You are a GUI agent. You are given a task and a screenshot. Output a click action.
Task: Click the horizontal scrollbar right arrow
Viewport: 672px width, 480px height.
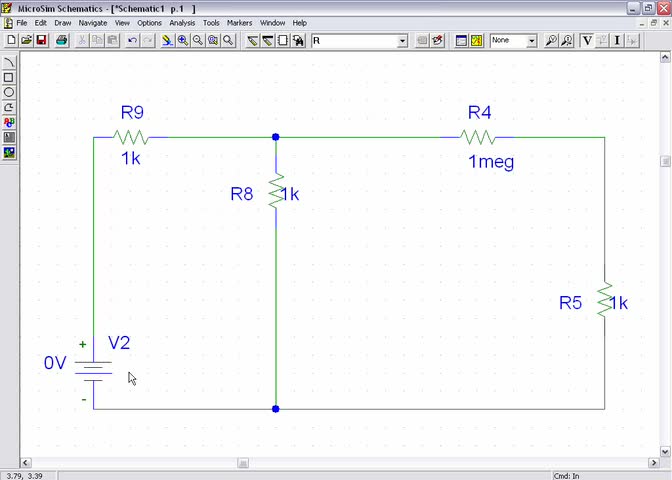click(x=654, y=462)
